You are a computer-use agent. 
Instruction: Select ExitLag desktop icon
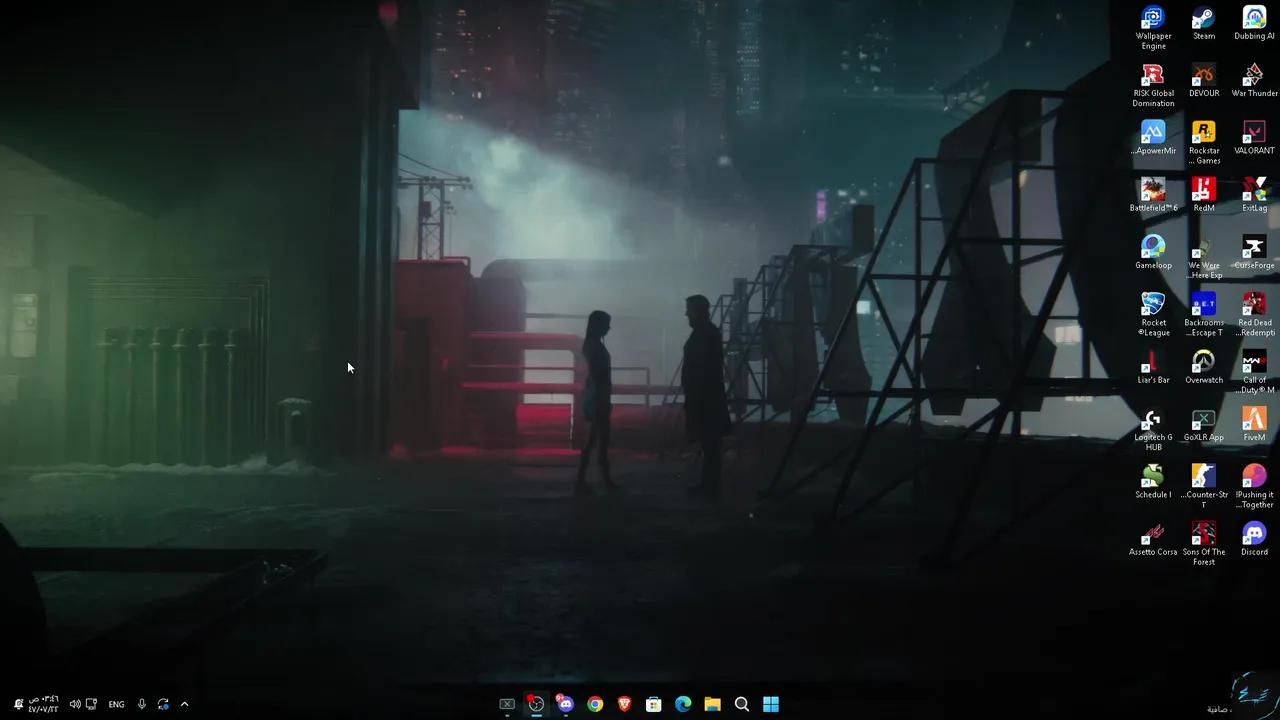1254,195
